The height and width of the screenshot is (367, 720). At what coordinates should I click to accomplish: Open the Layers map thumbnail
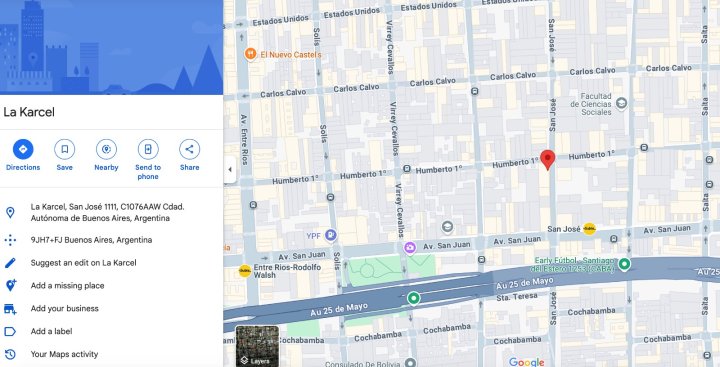point(257,346)
